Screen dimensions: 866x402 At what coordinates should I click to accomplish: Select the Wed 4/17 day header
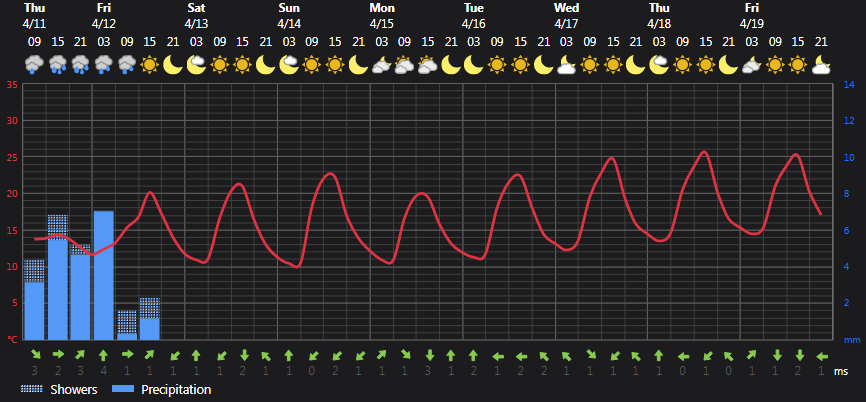(567, 16)
